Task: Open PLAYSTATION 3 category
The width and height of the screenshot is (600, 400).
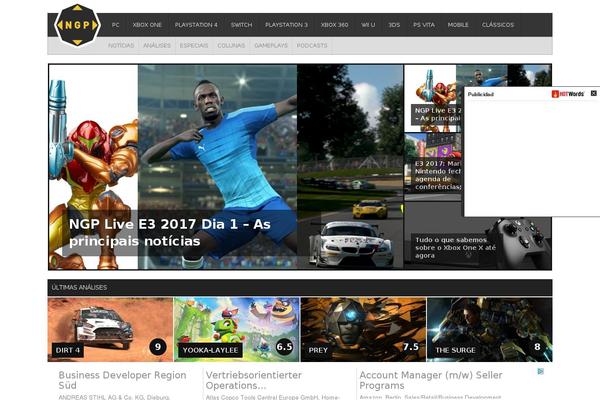Action: click(287, 25)
